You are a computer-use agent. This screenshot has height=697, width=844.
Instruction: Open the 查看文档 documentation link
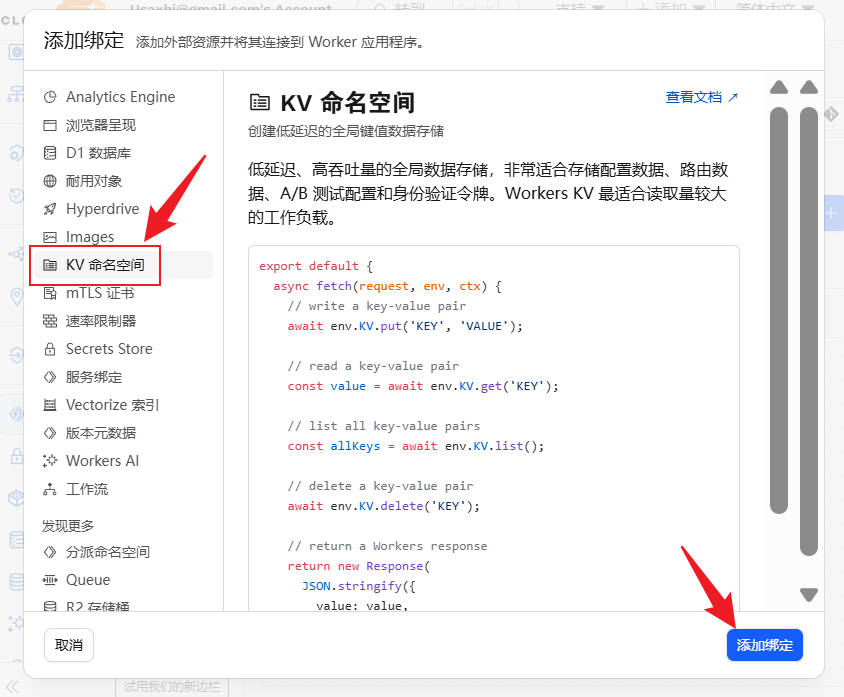701,97
